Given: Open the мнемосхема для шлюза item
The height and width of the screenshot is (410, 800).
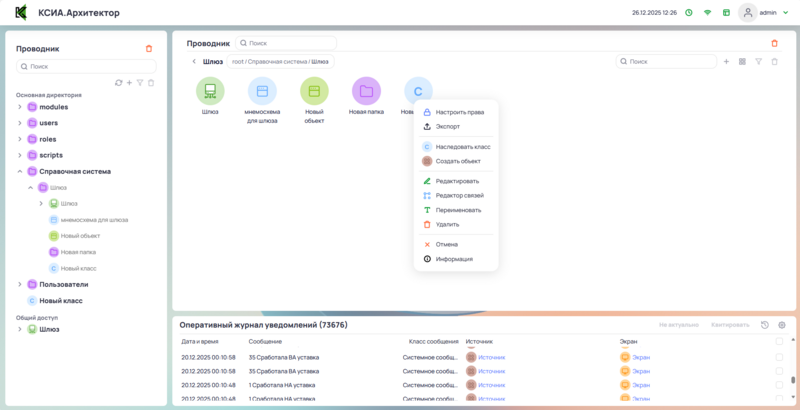Looking at the screenshot, I should coord(262,92).
